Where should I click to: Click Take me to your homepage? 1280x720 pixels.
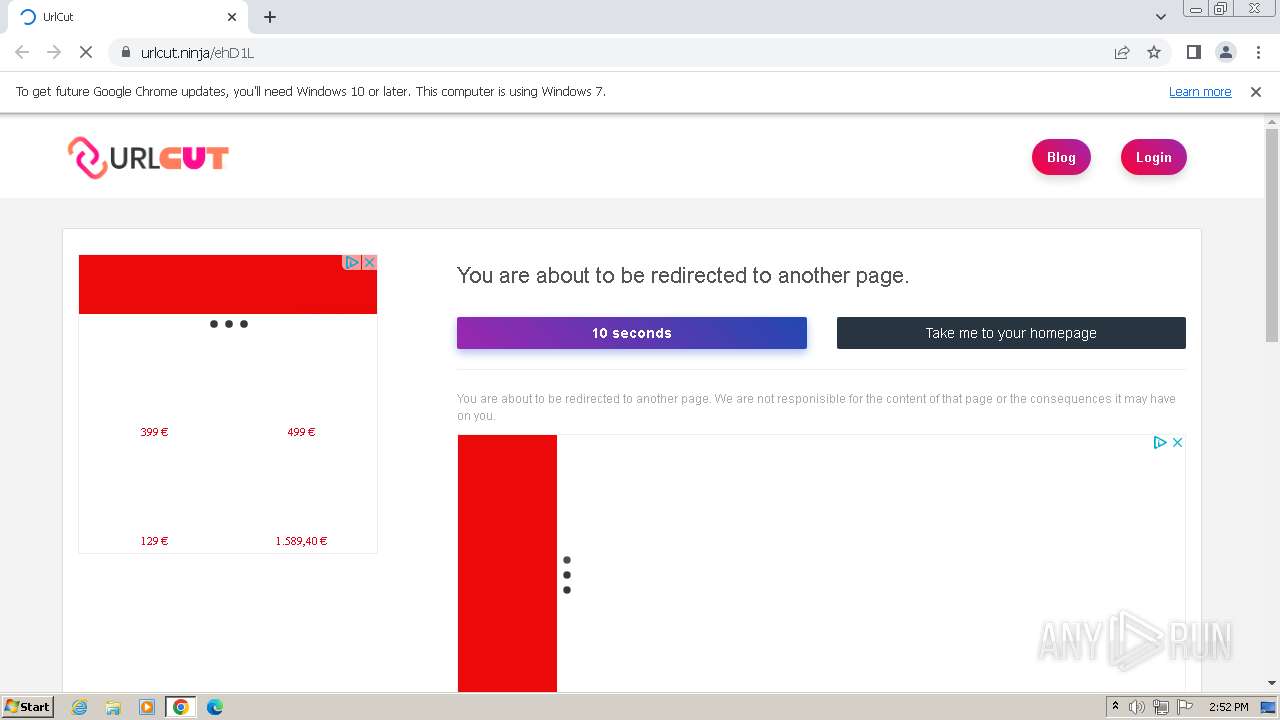[1011, 333]
